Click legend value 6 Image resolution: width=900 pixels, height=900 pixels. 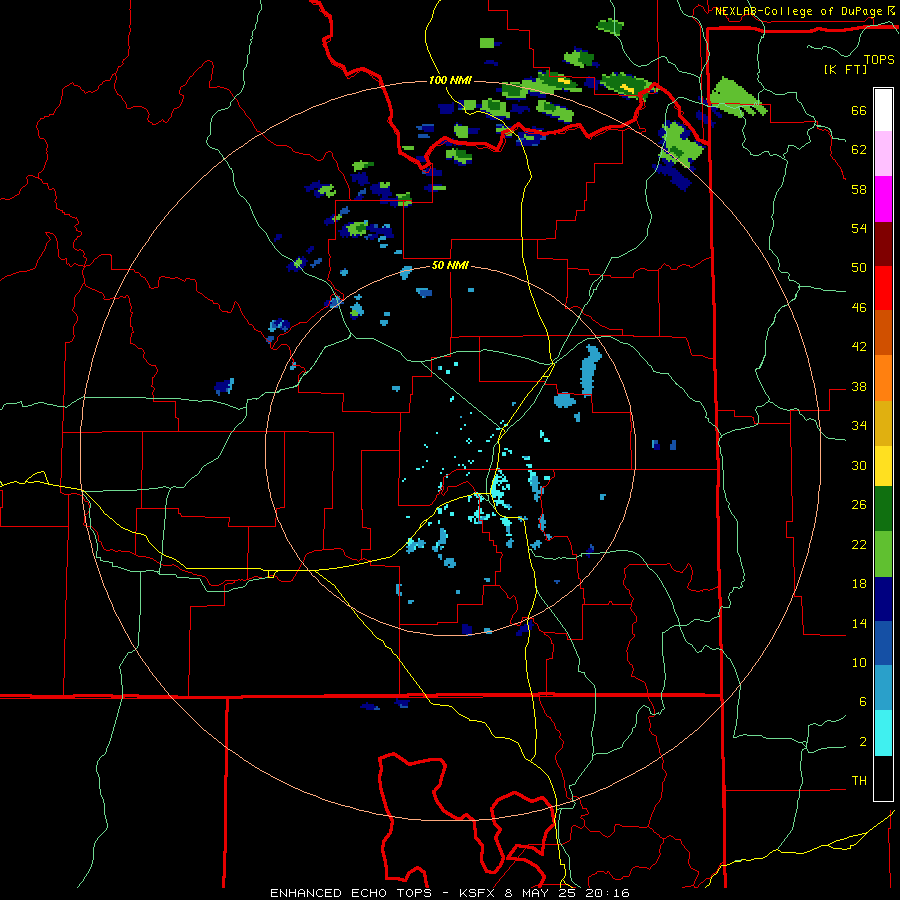click(x=863, y=702)
